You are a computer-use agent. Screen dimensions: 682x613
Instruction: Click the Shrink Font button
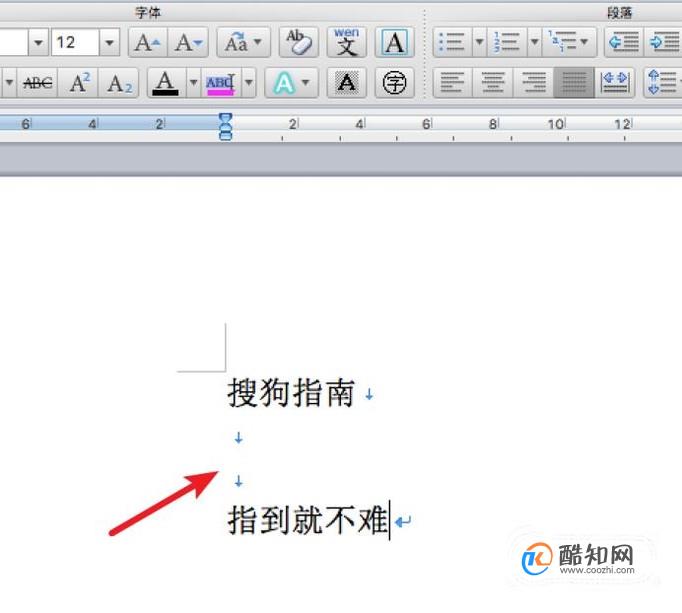(x=188, y=42)
